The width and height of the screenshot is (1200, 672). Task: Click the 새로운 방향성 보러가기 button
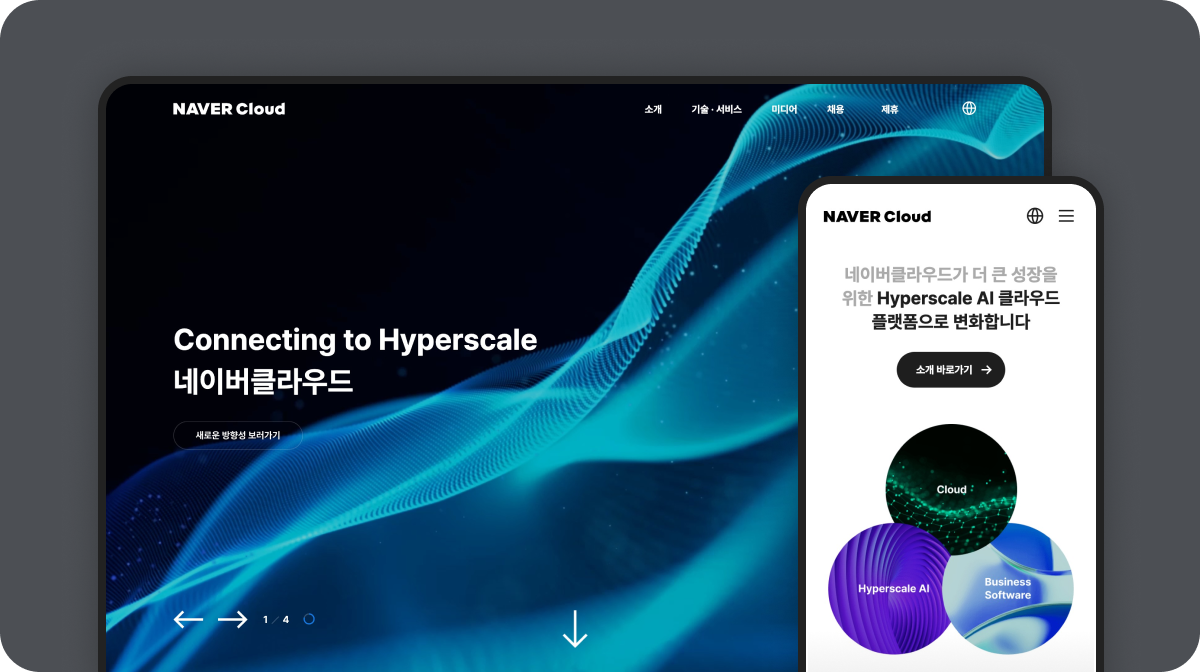pyautogui.click(x=238, y=435)
